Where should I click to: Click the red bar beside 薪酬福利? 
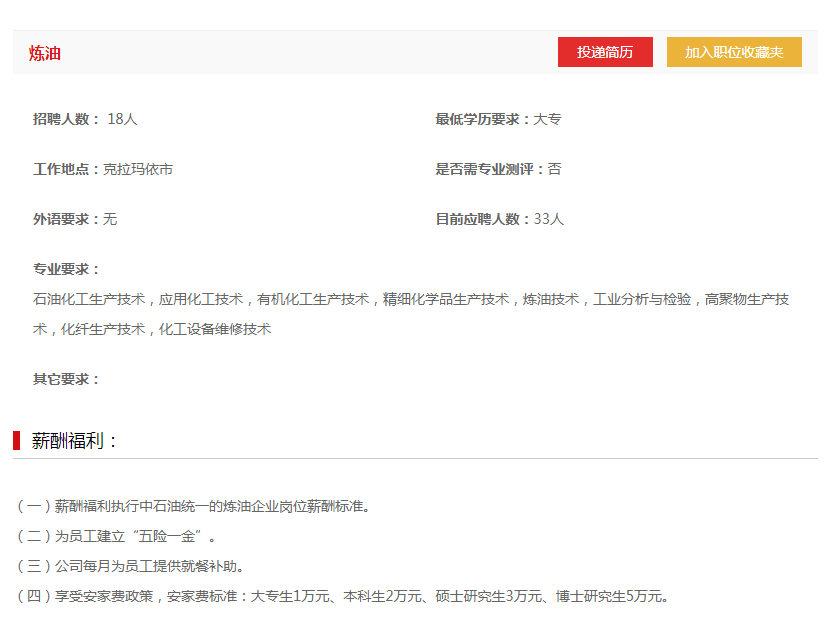[x=16, y=441]
